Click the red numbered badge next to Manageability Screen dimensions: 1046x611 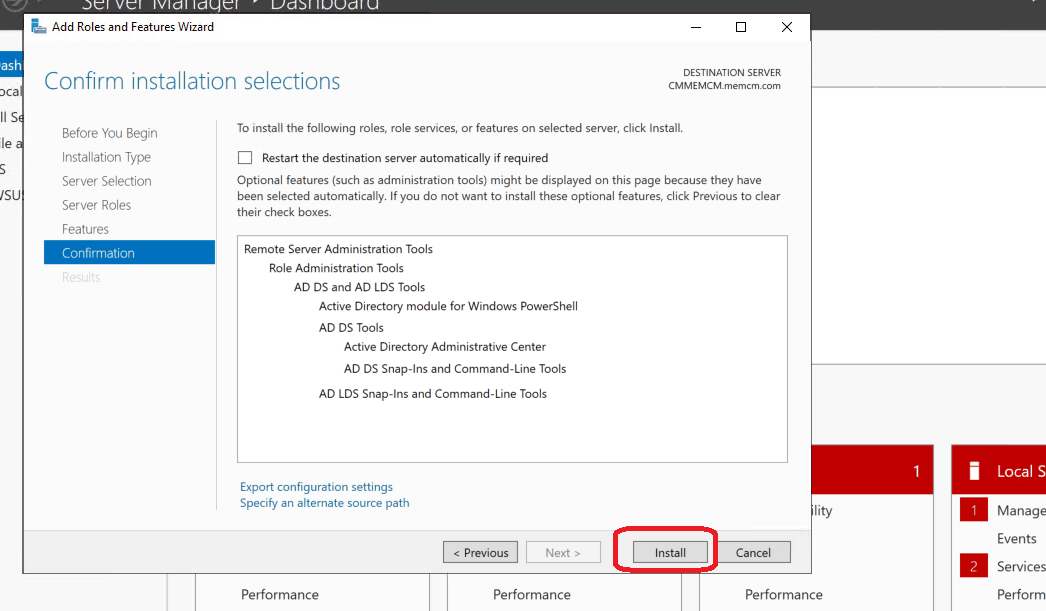pyautogui.click(x=974, y=509)
